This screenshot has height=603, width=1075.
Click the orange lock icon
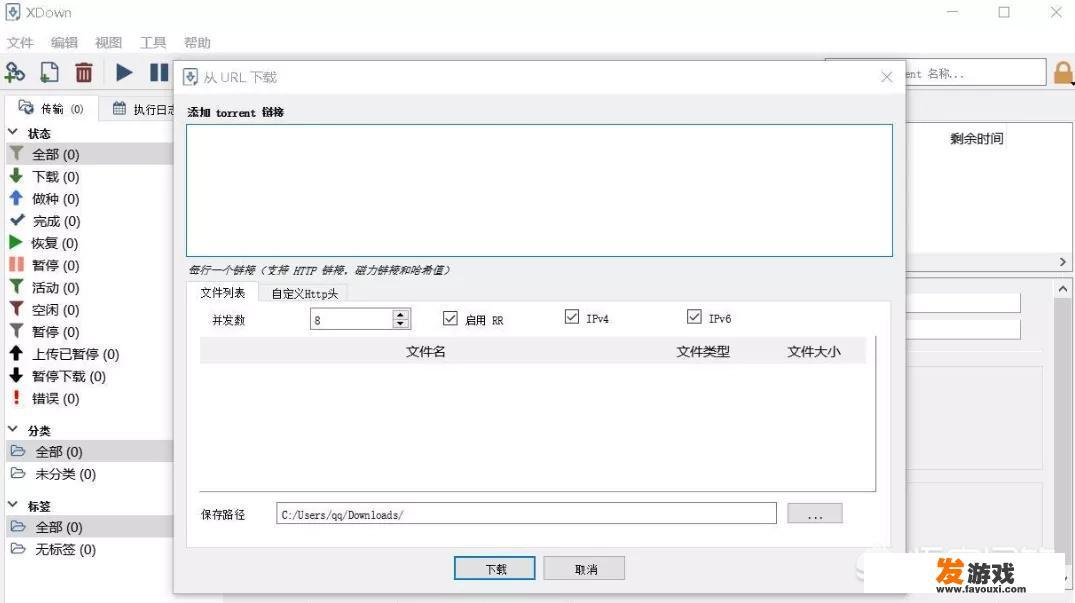(x=1063, y=73)
